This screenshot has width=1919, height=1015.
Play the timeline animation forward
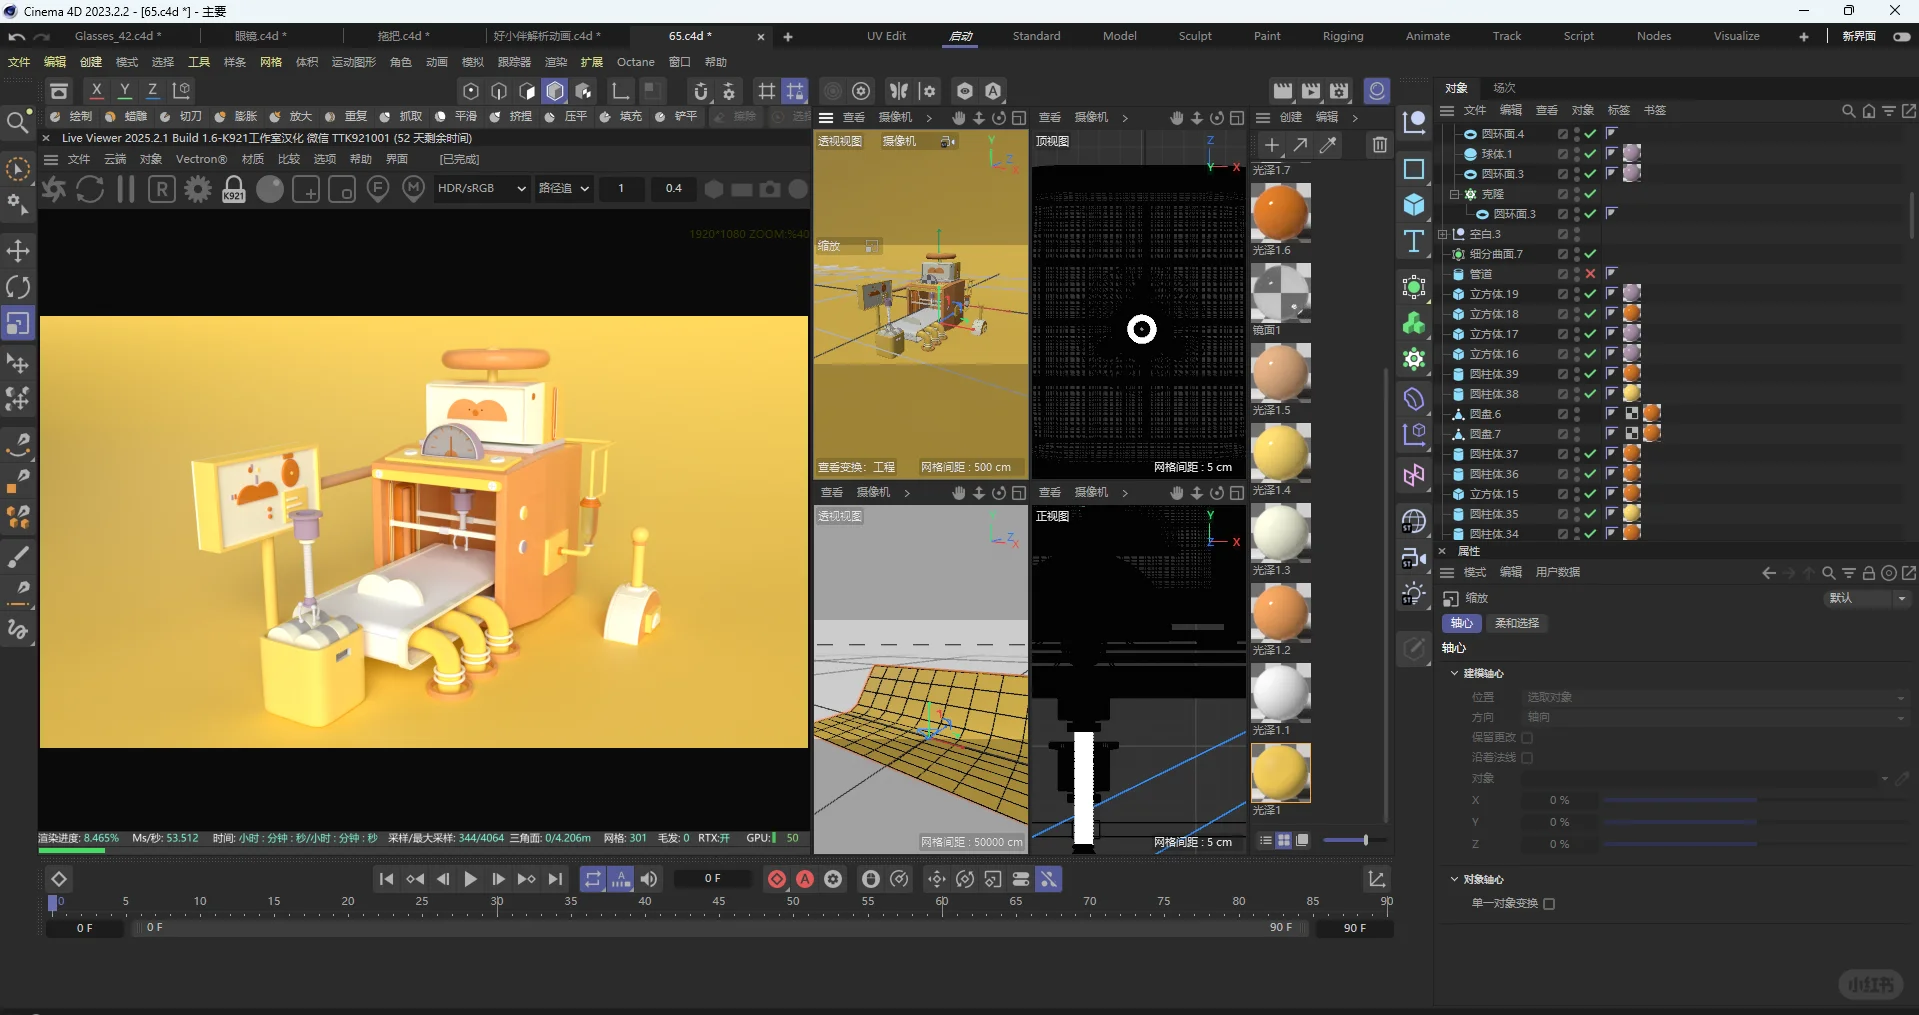470,879
